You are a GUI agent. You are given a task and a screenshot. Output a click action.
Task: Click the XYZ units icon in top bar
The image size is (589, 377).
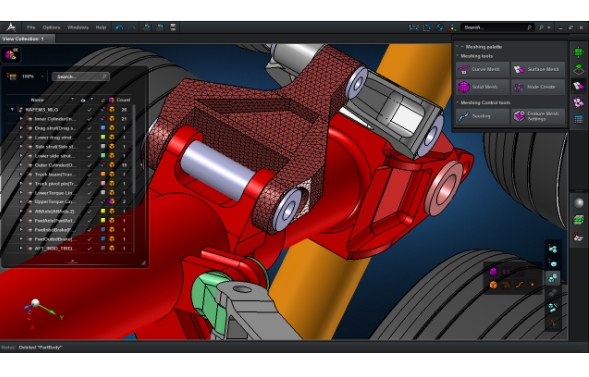pos(414,27)
